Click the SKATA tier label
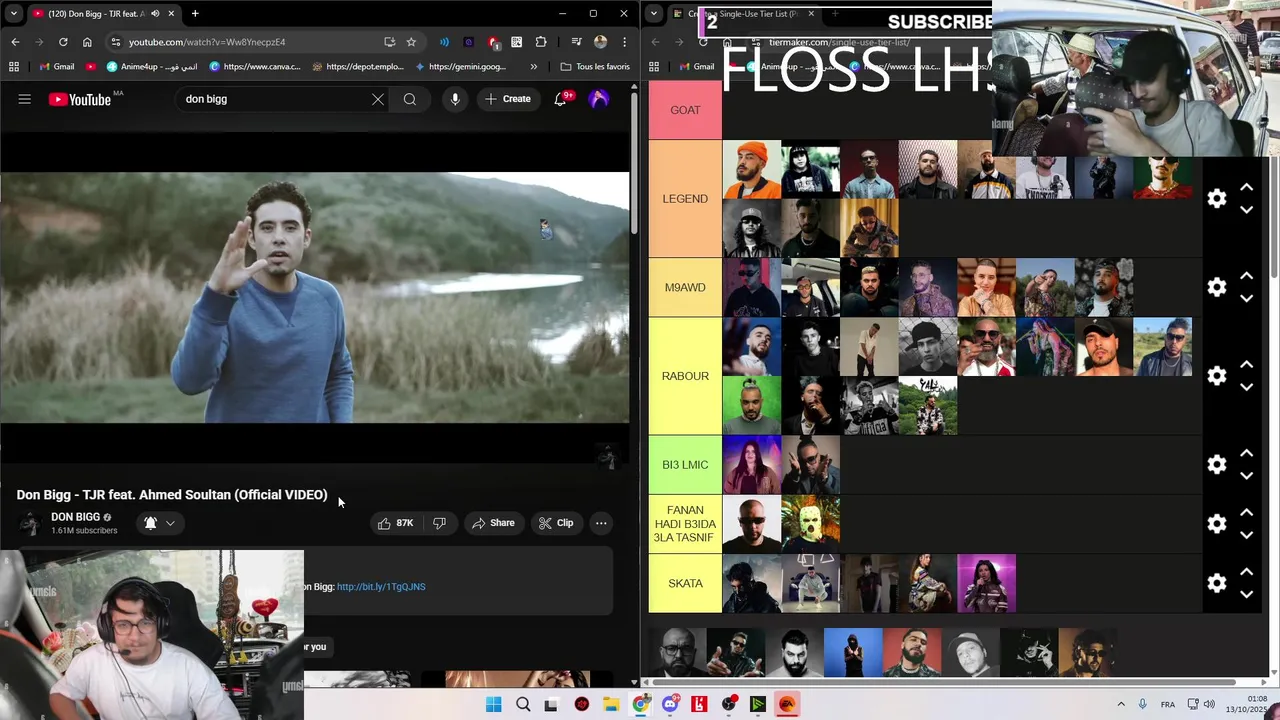 685,583
